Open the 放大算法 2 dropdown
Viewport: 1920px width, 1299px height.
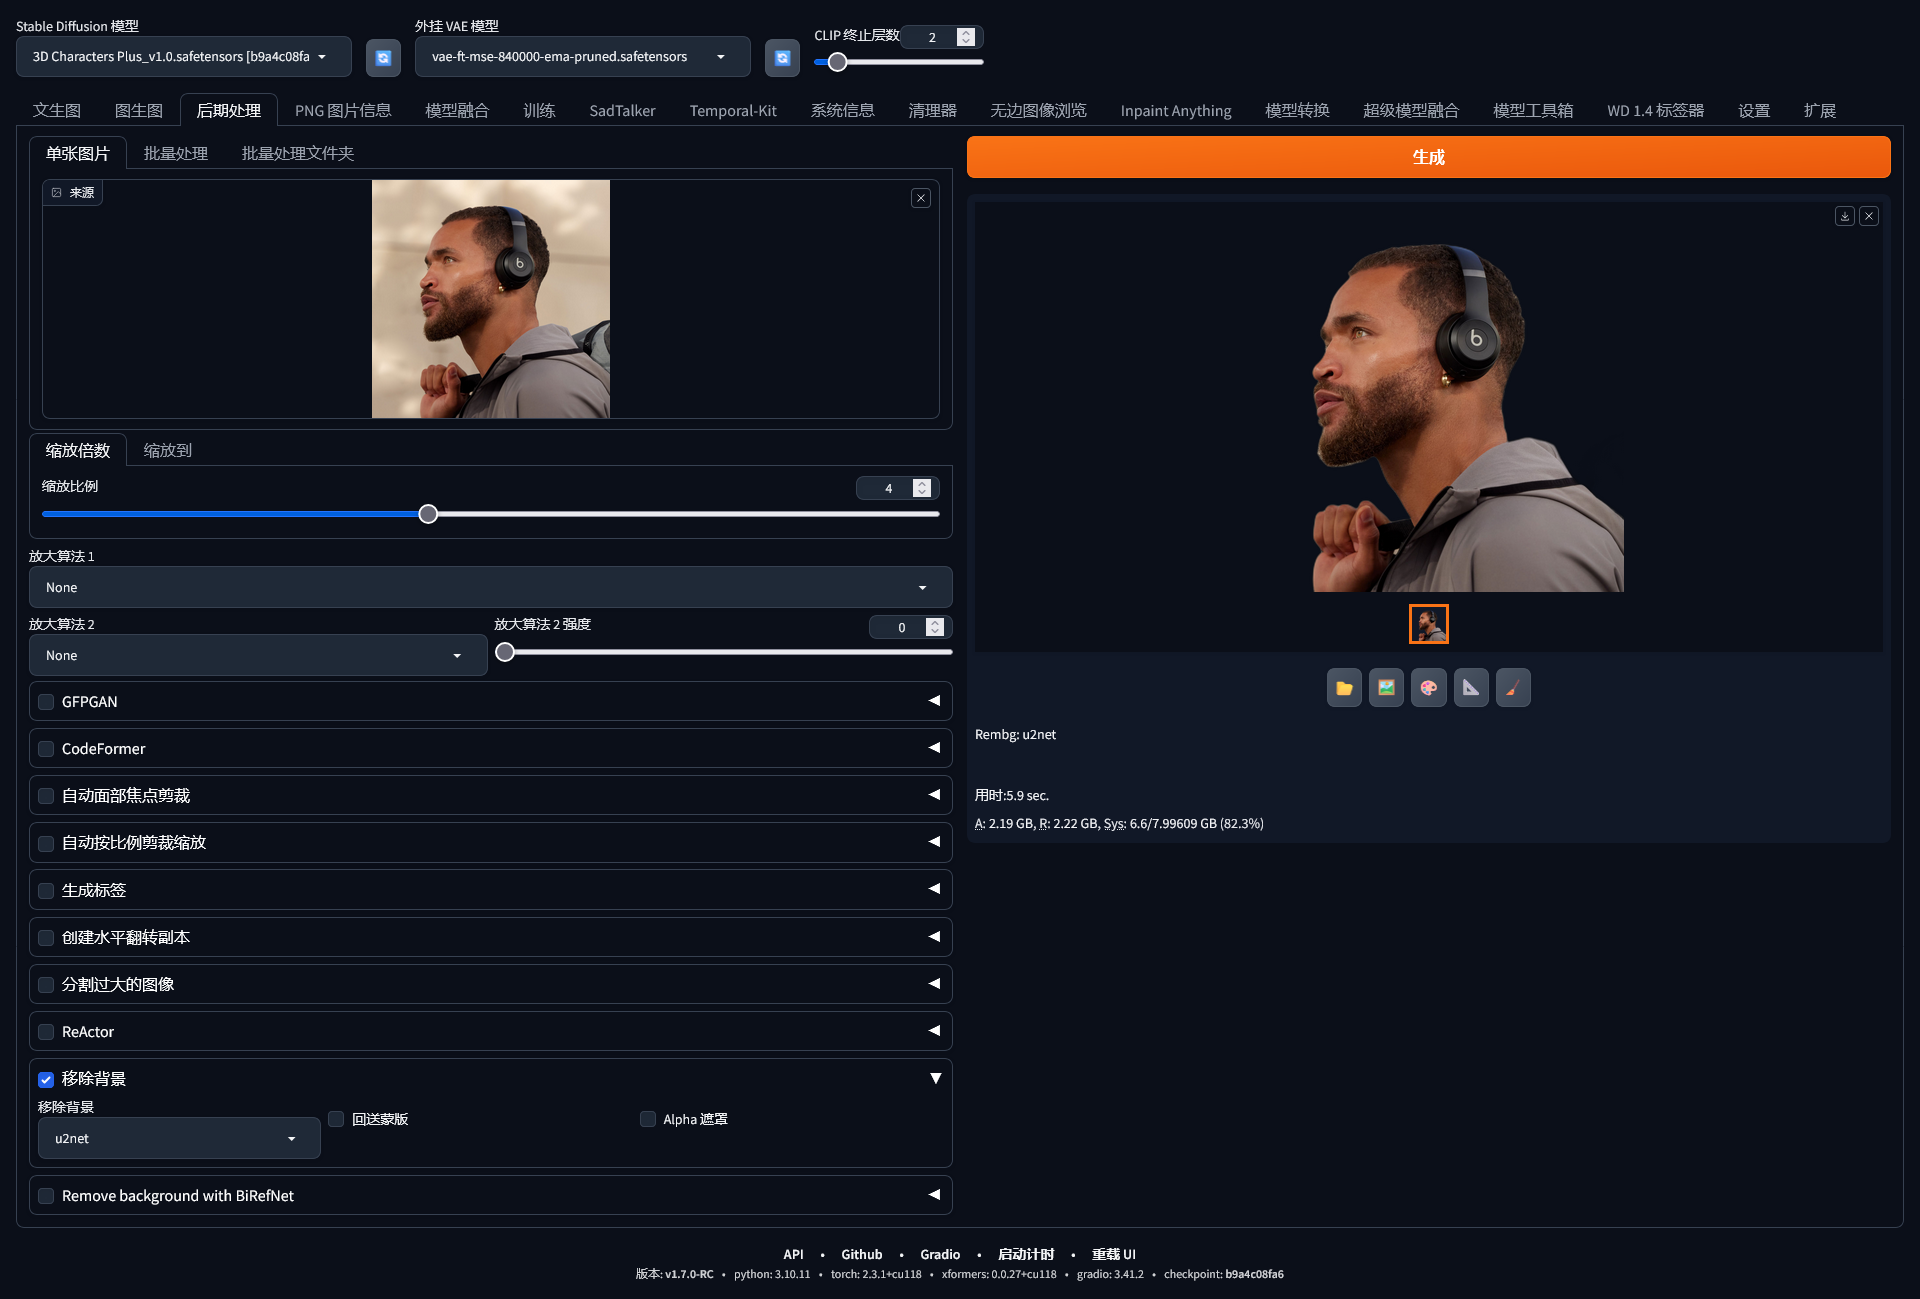point(258,655)
